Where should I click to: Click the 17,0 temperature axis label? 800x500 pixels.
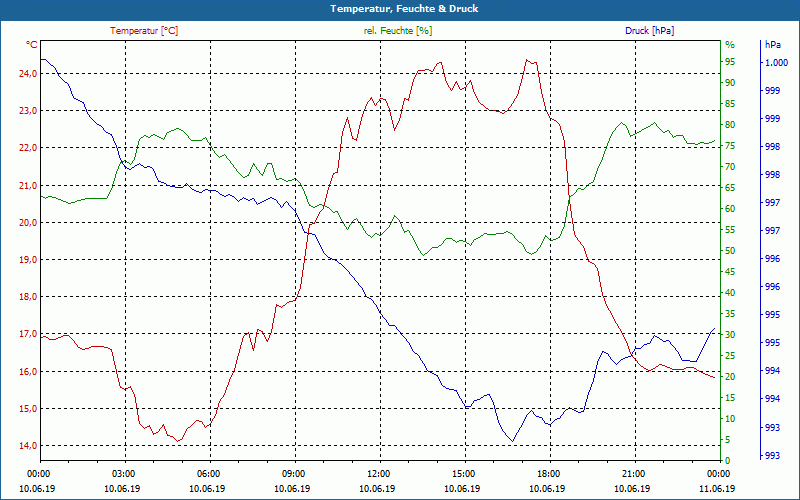28,334
